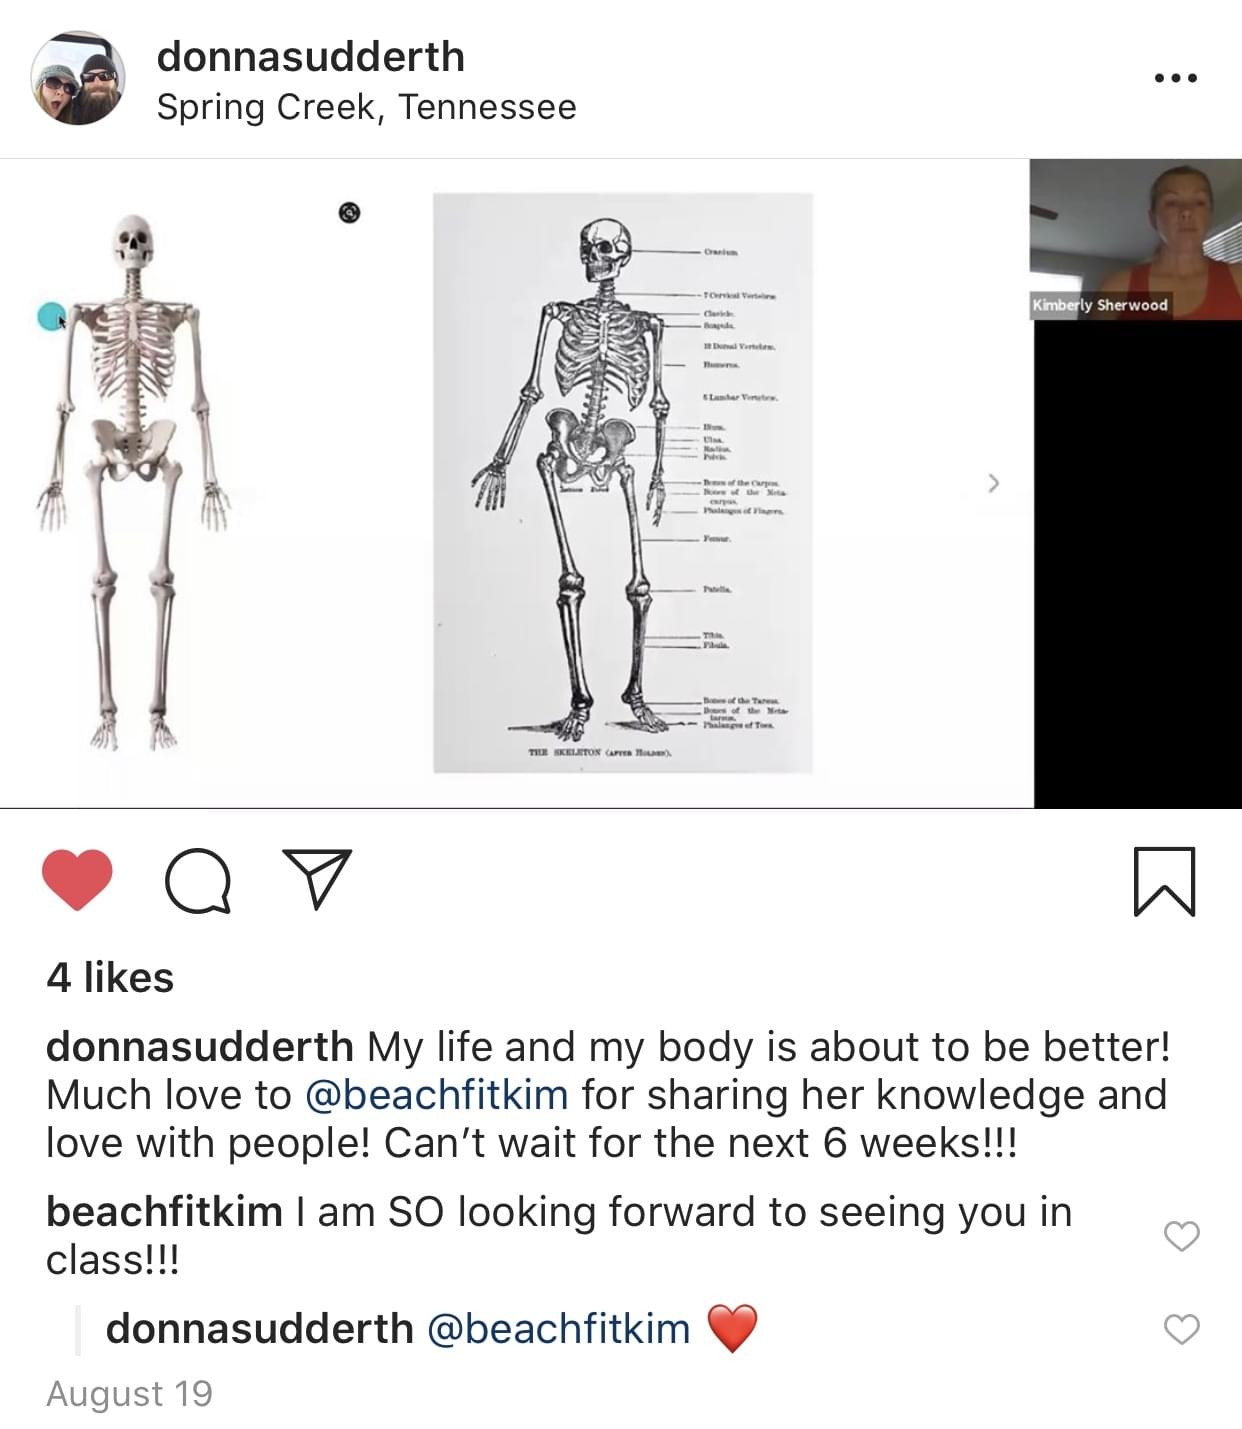The image size is (1242, 1429).
Task: Open @beachfitkim mention in reply
Action: tap(559, 1329)
